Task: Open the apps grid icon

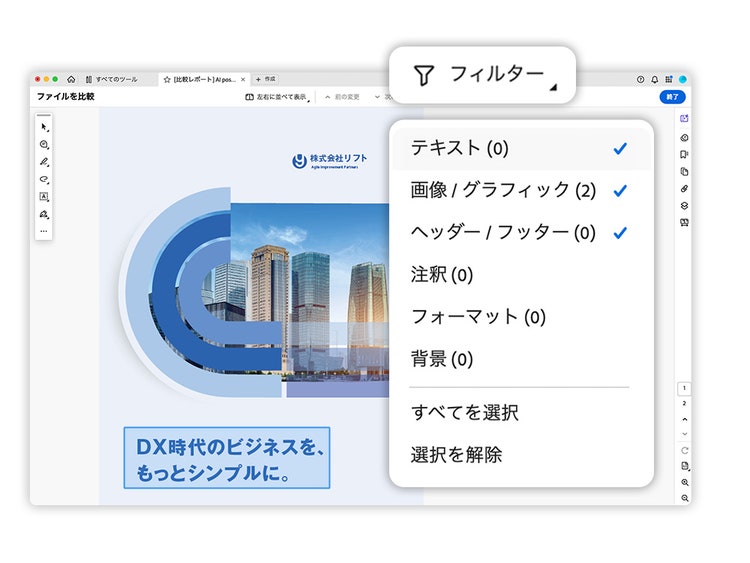Action: tap(669, 79)
